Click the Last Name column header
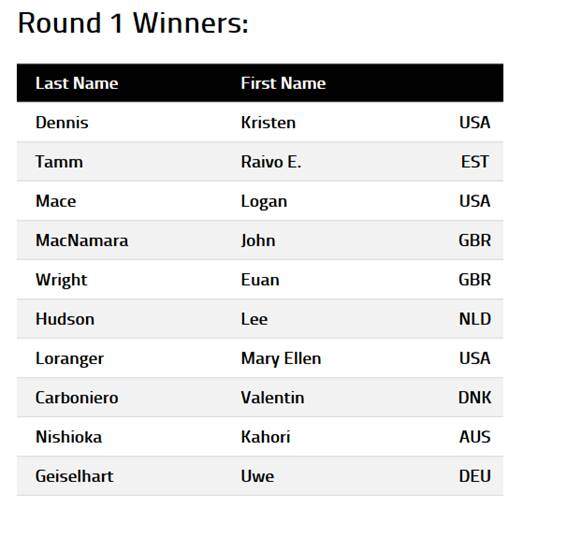 click(x=77, y=83)
